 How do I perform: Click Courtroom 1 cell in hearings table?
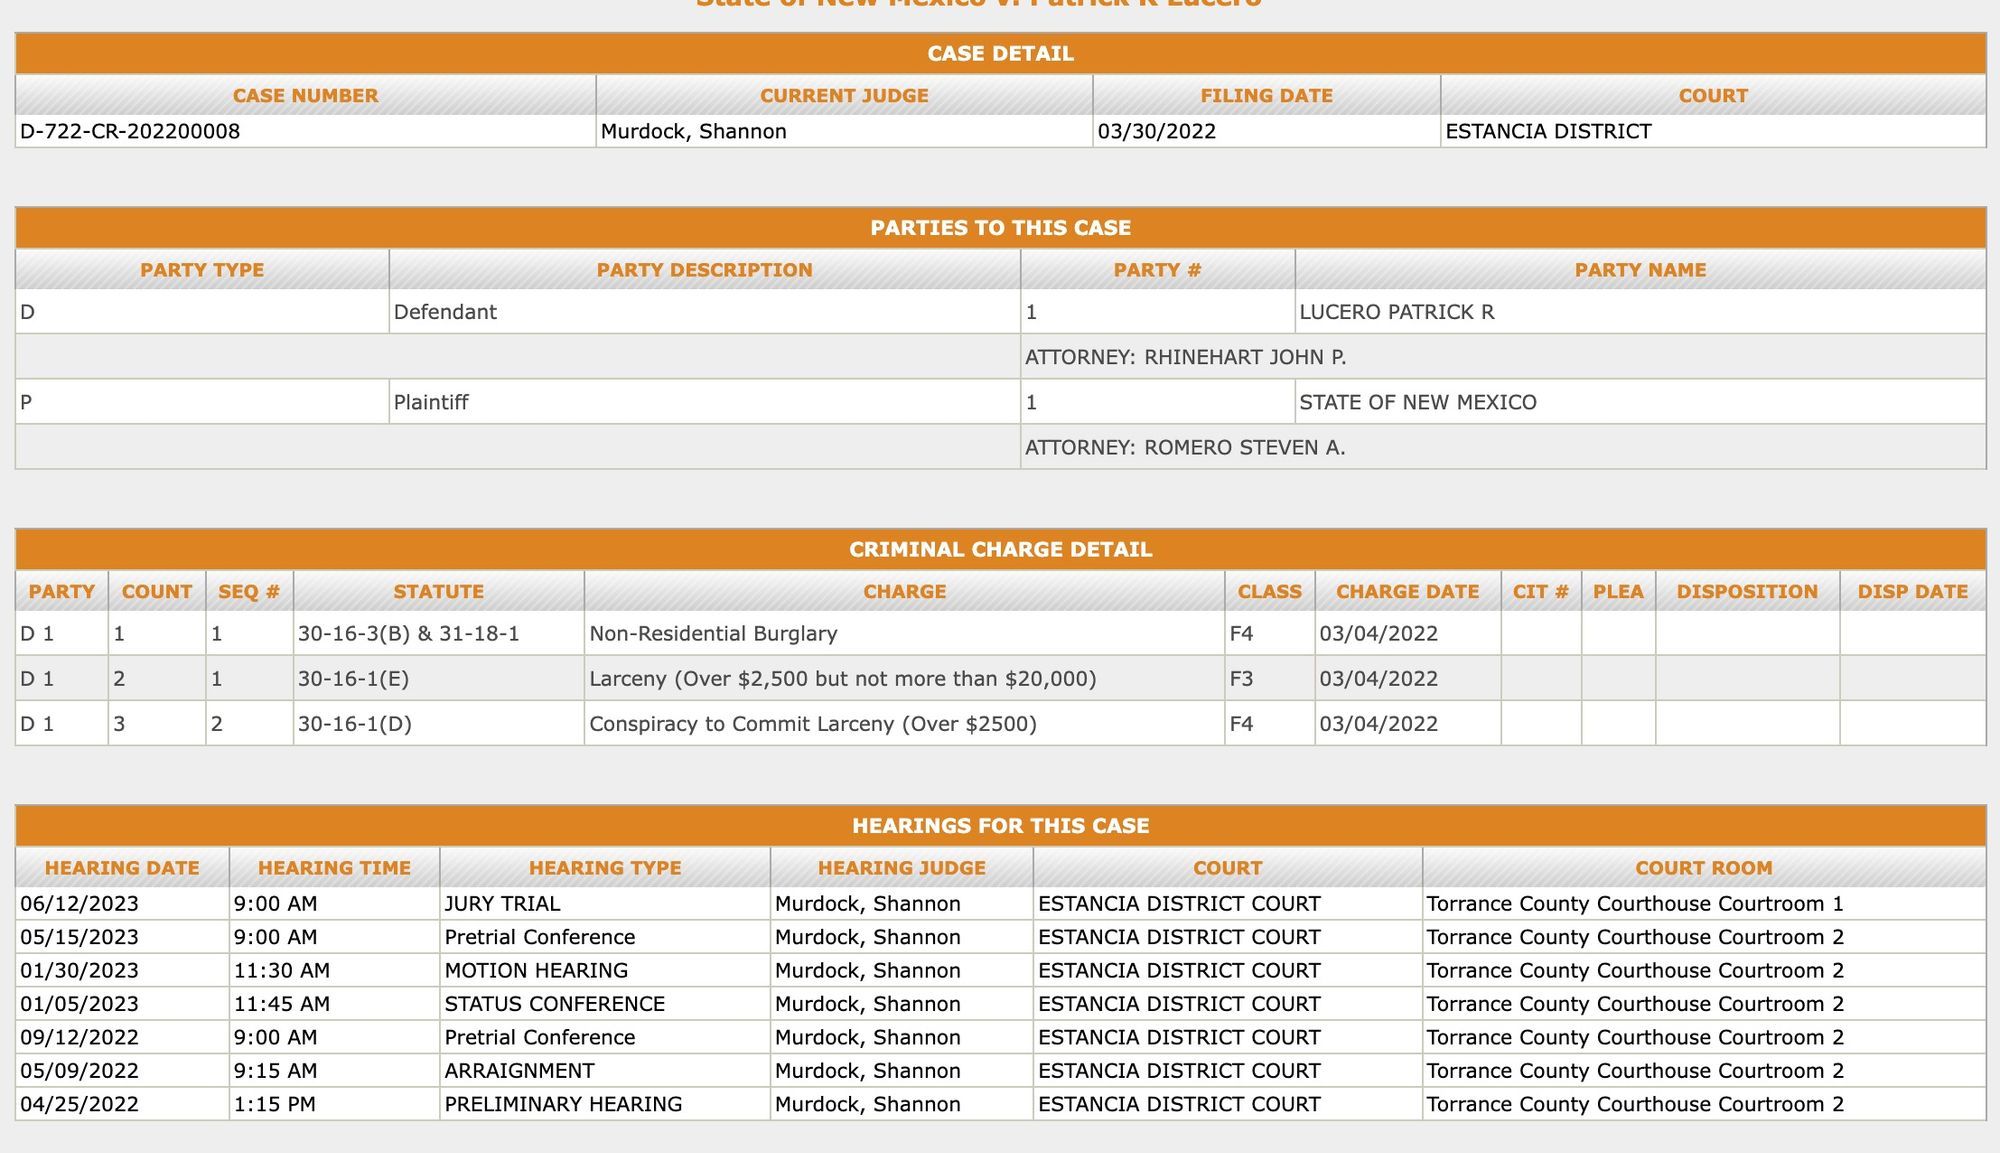point(1634,904)
